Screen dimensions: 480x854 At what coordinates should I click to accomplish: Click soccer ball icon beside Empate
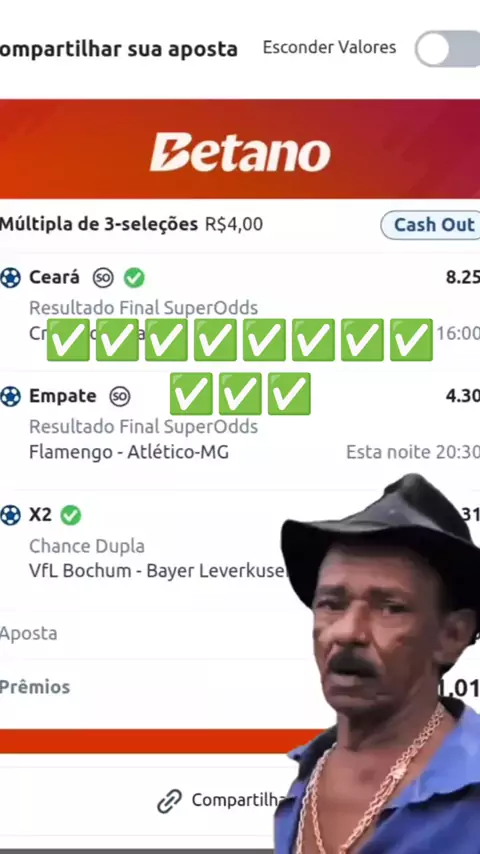click(x=10, y=396)
